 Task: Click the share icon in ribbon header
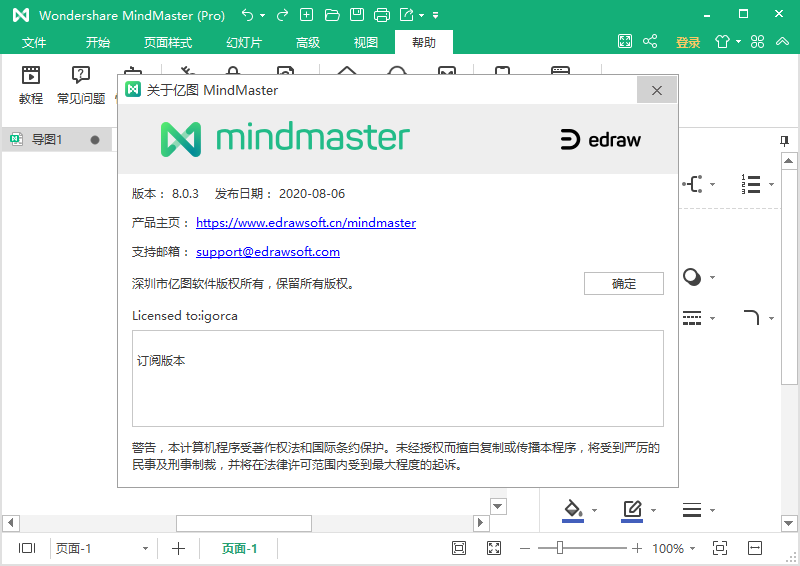pyautogui.click(x=650, y=41)
